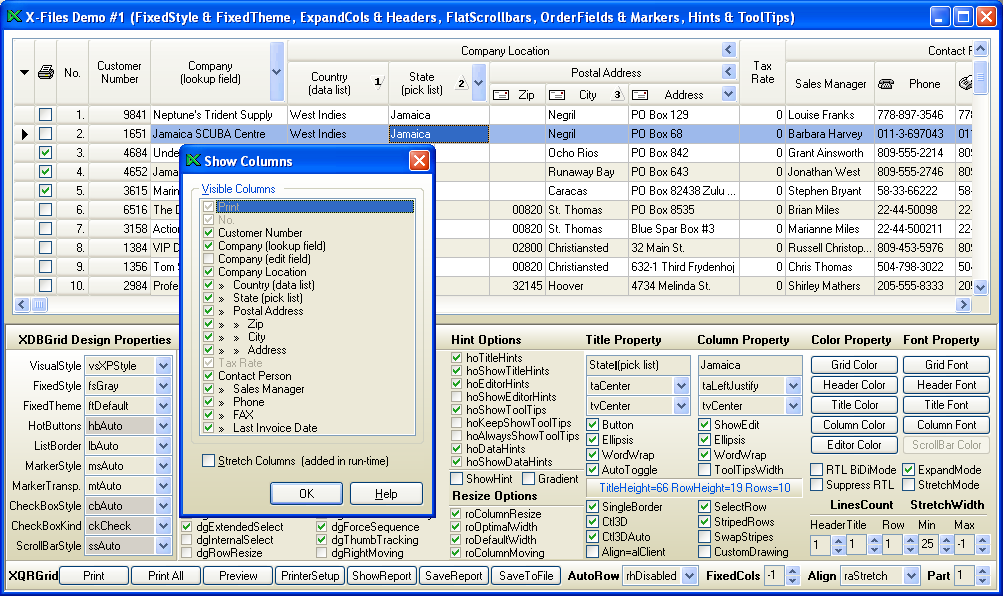Collapse the Company Location header group arrow
1003x596 pixels.
click(729, 50)
